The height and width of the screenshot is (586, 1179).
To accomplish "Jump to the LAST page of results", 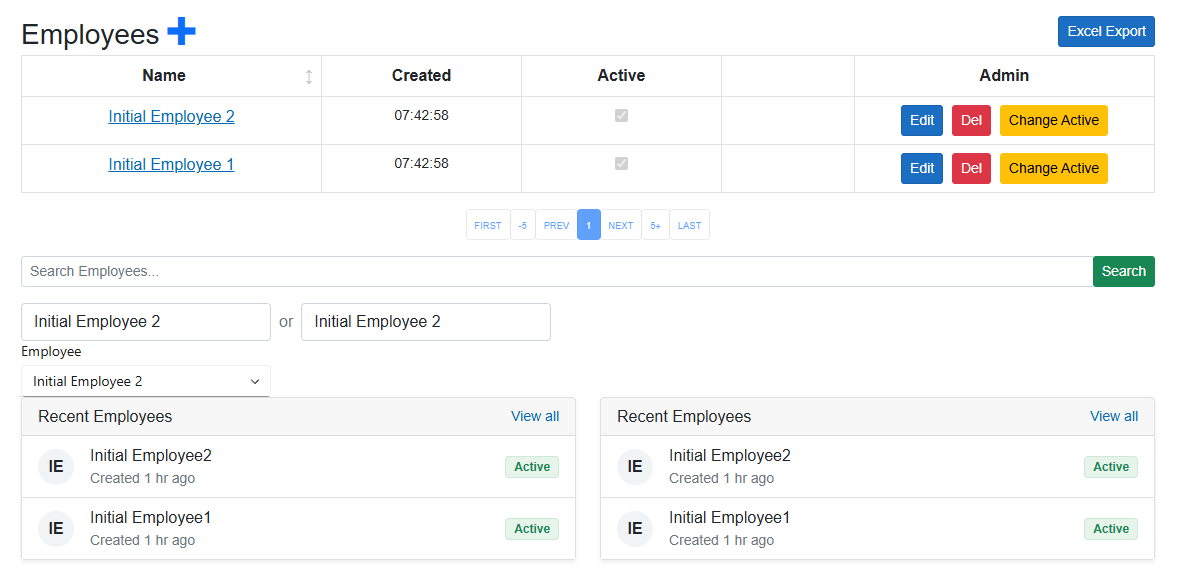I will 689,224.
